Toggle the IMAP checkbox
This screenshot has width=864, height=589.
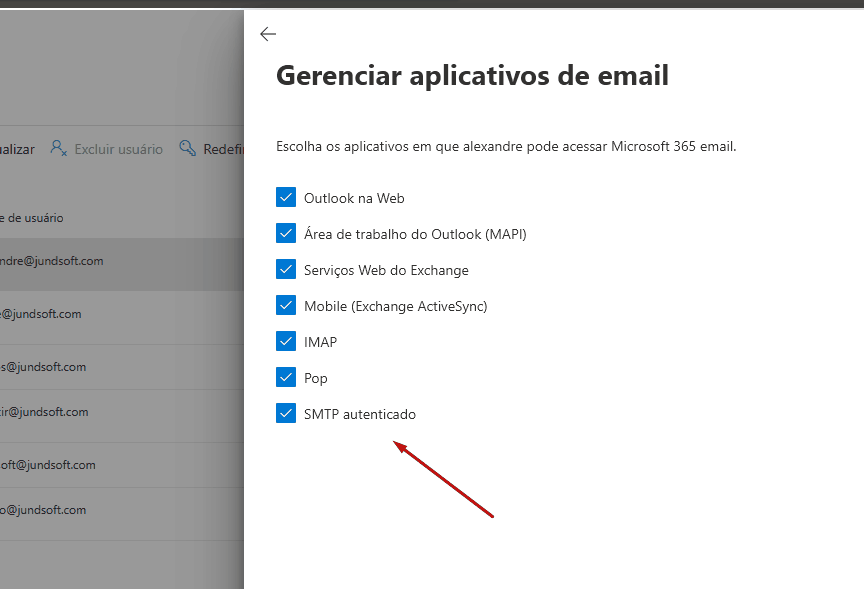point(286,341)
